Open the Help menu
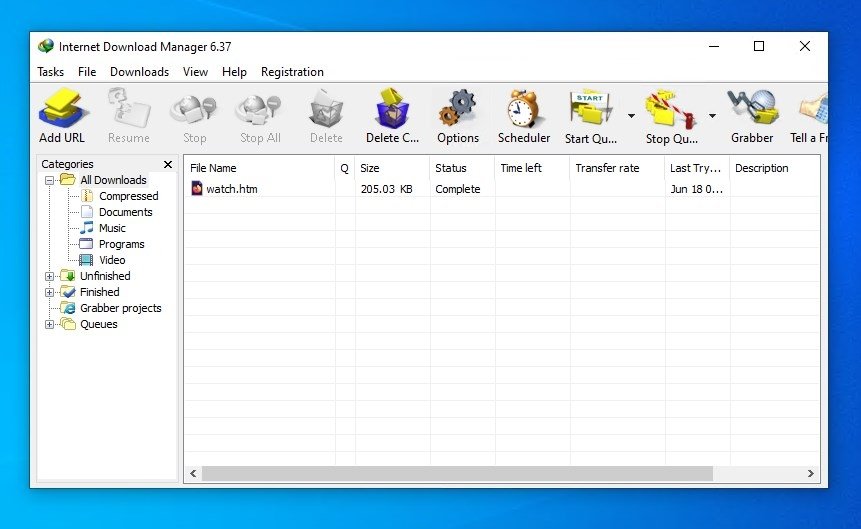Viewport: 861px width, 529px height. click(x=234, y=72)
